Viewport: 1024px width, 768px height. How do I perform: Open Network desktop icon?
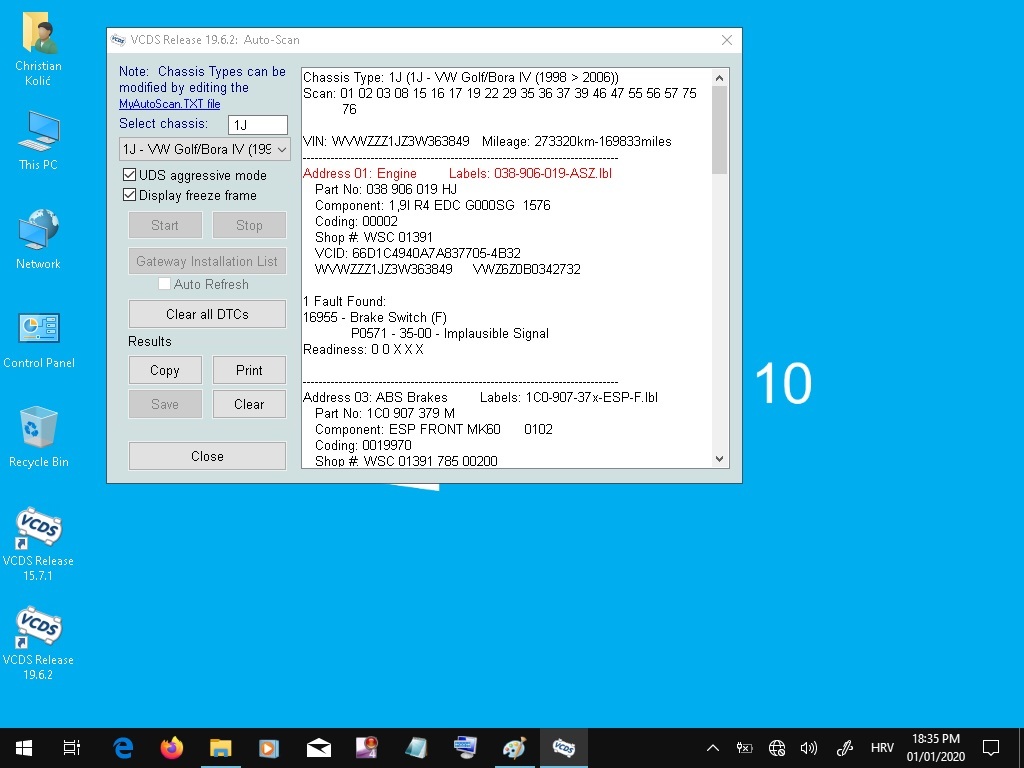39,239
